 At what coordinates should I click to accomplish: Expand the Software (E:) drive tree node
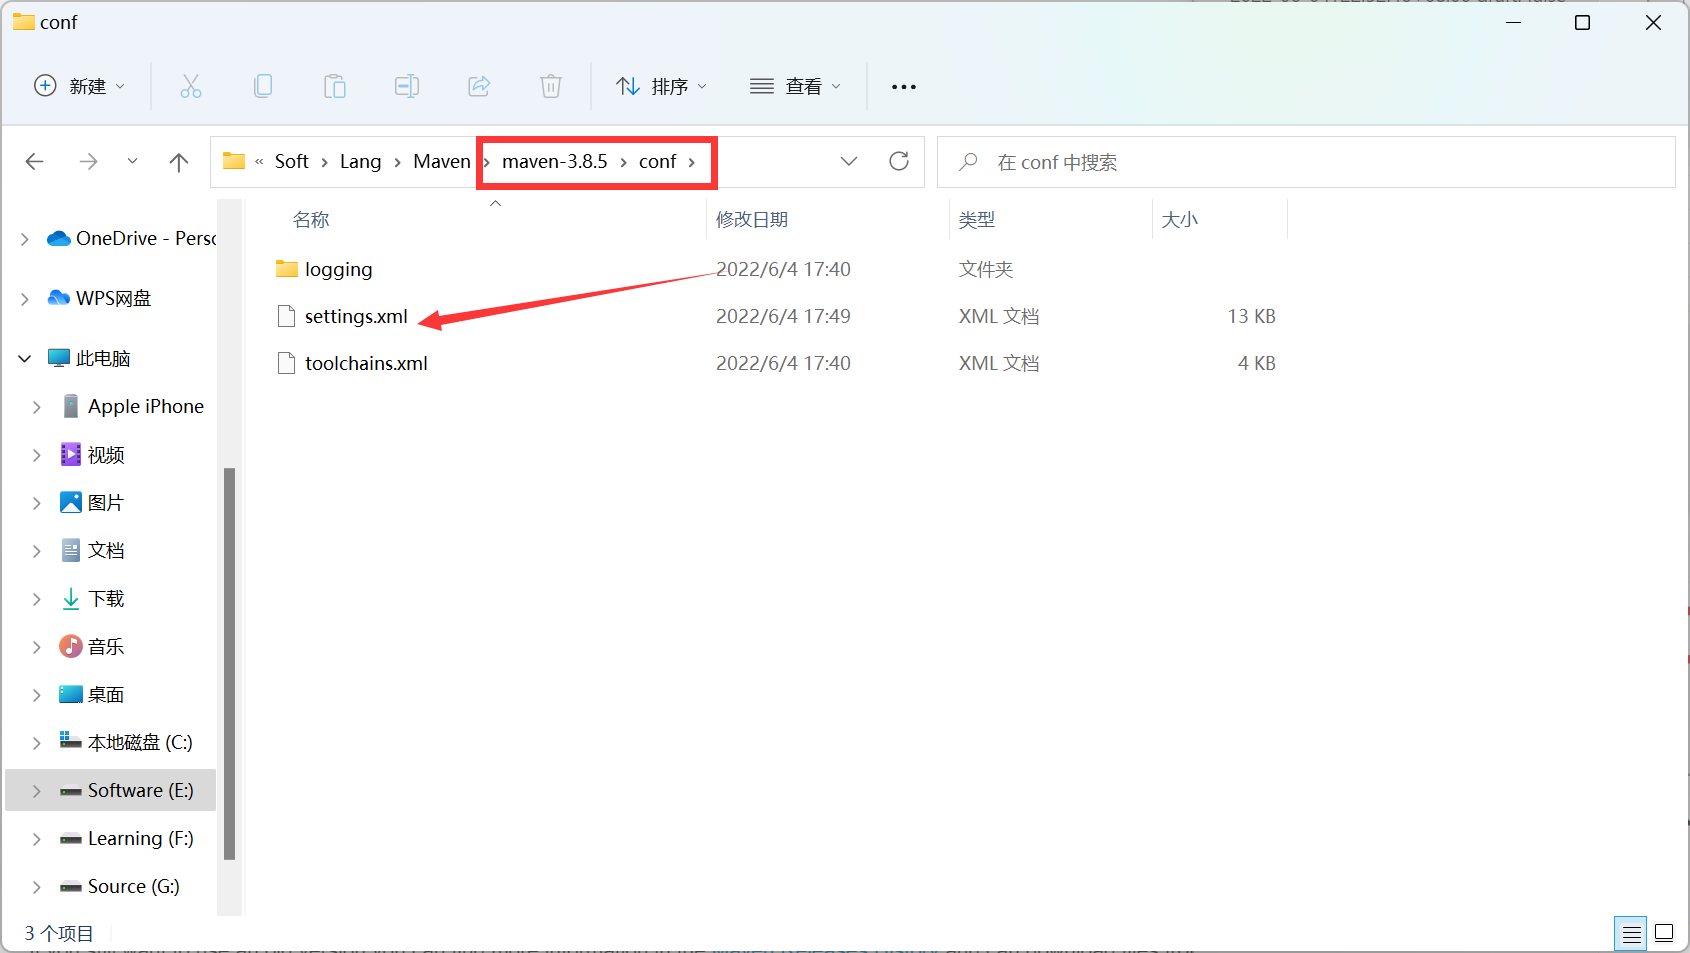(37, 791)
